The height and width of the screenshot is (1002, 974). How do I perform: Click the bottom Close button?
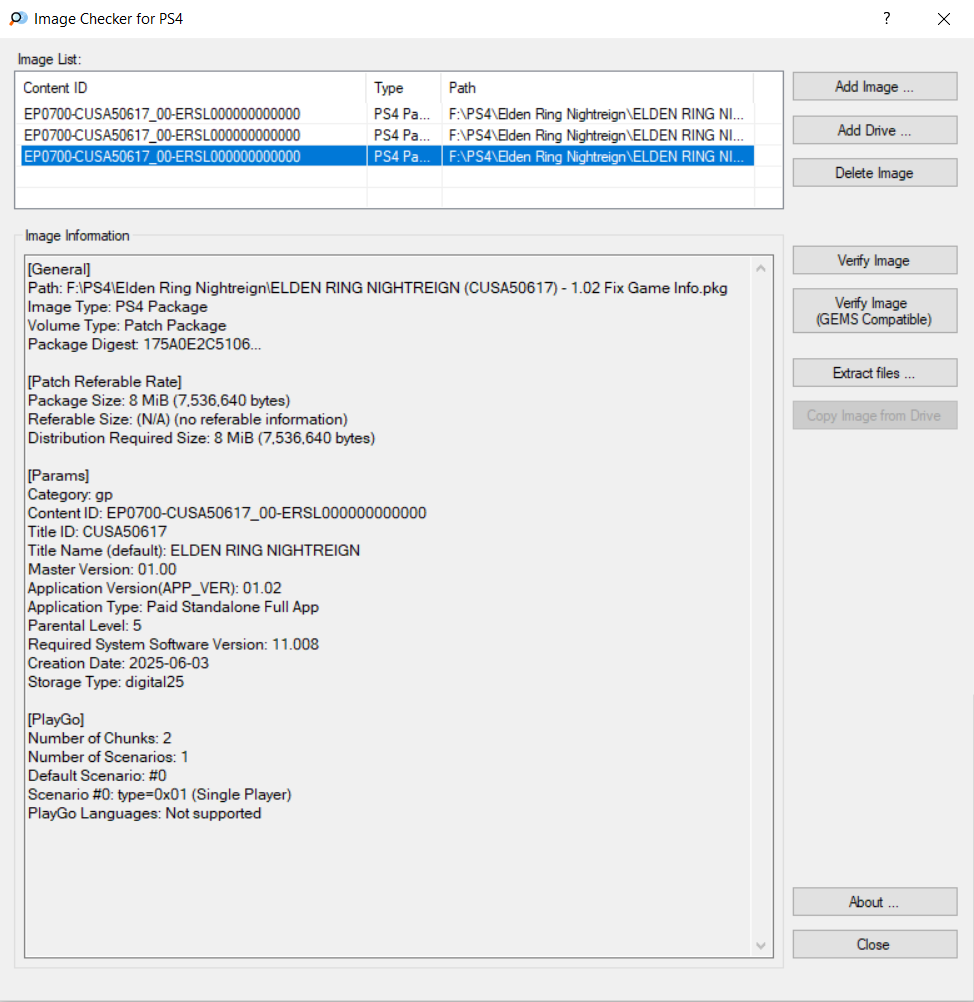tap(875, 944)
